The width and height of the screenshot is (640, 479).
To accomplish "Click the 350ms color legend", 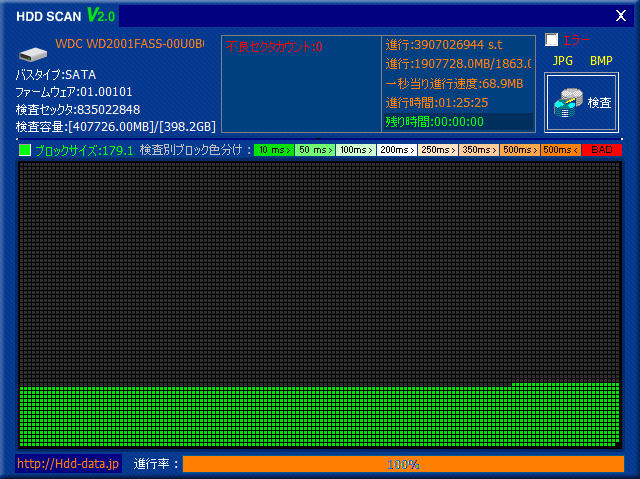I will coord(479,150).
